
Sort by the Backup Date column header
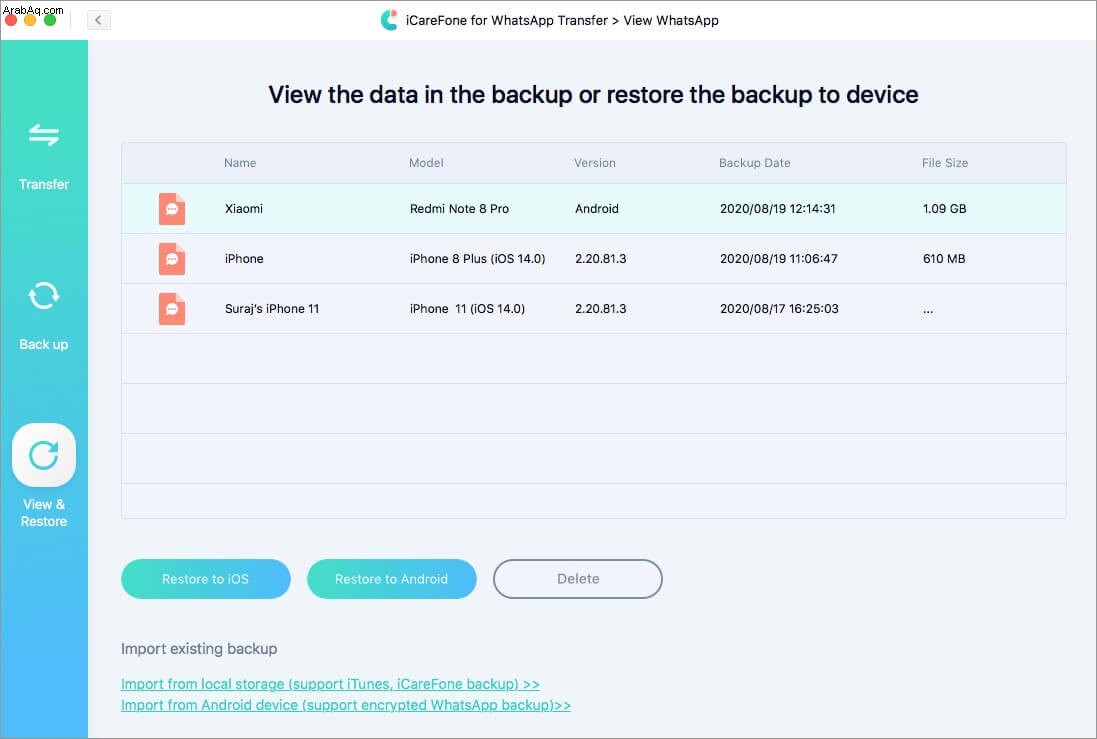[x=754, y=163]
